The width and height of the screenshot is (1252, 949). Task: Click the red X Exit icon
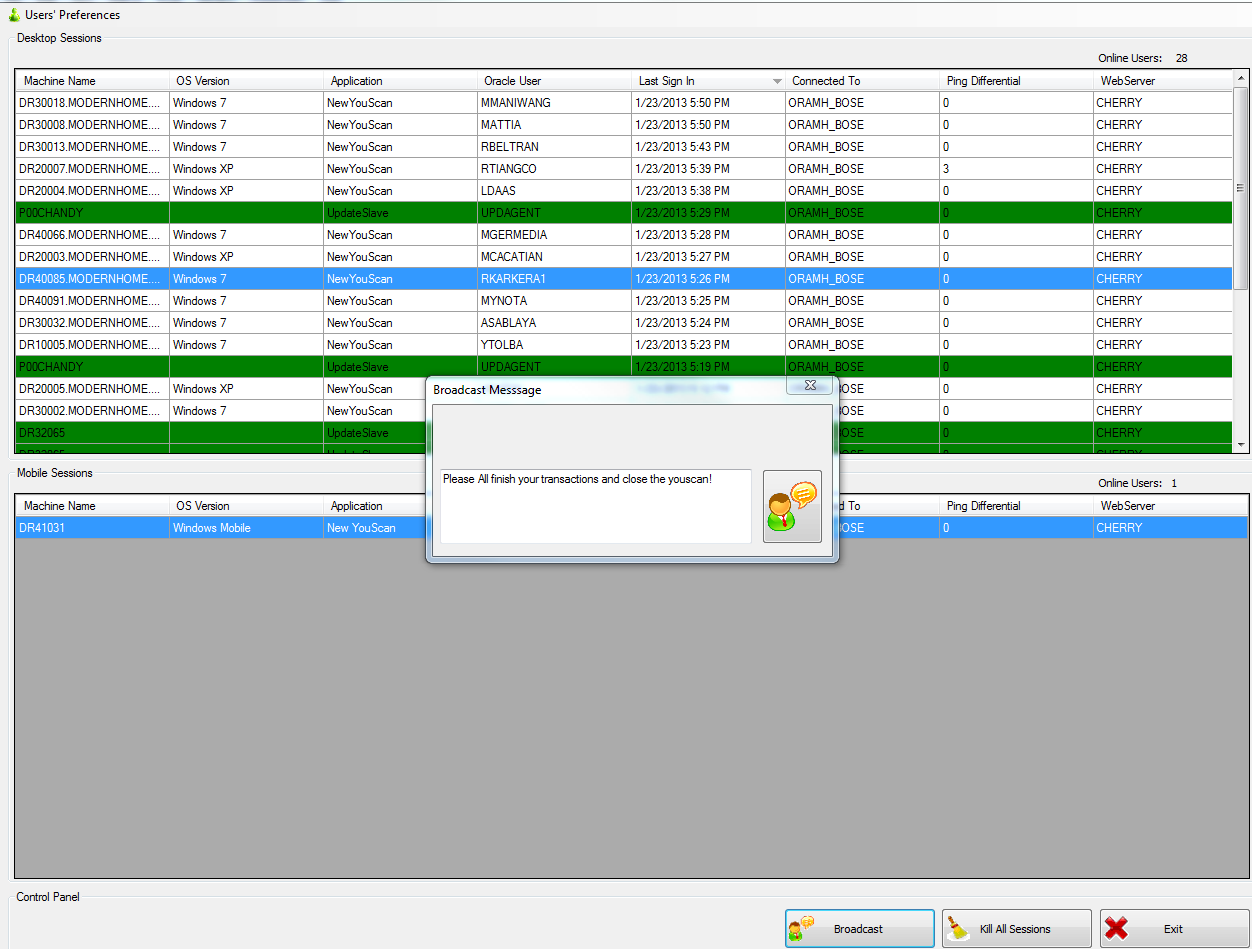[x=1117, y=929]
